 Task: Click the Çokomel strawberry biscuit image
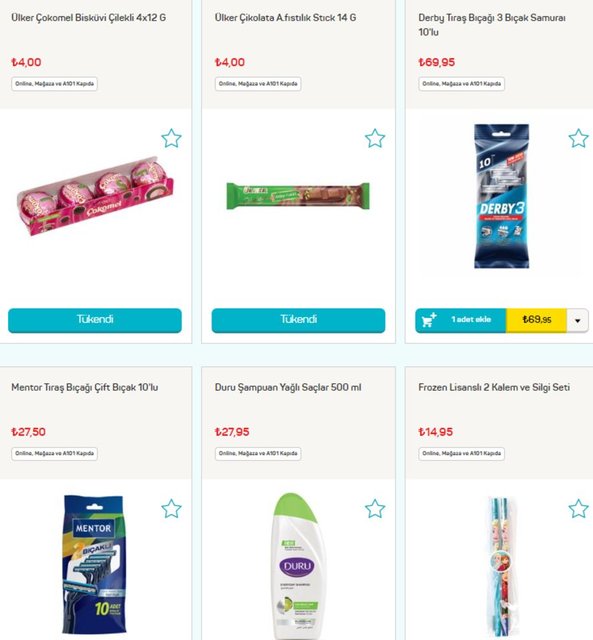95,196
